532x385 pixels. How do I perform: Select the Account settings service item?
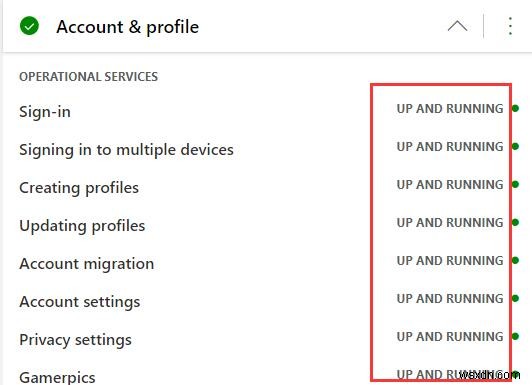80,302
